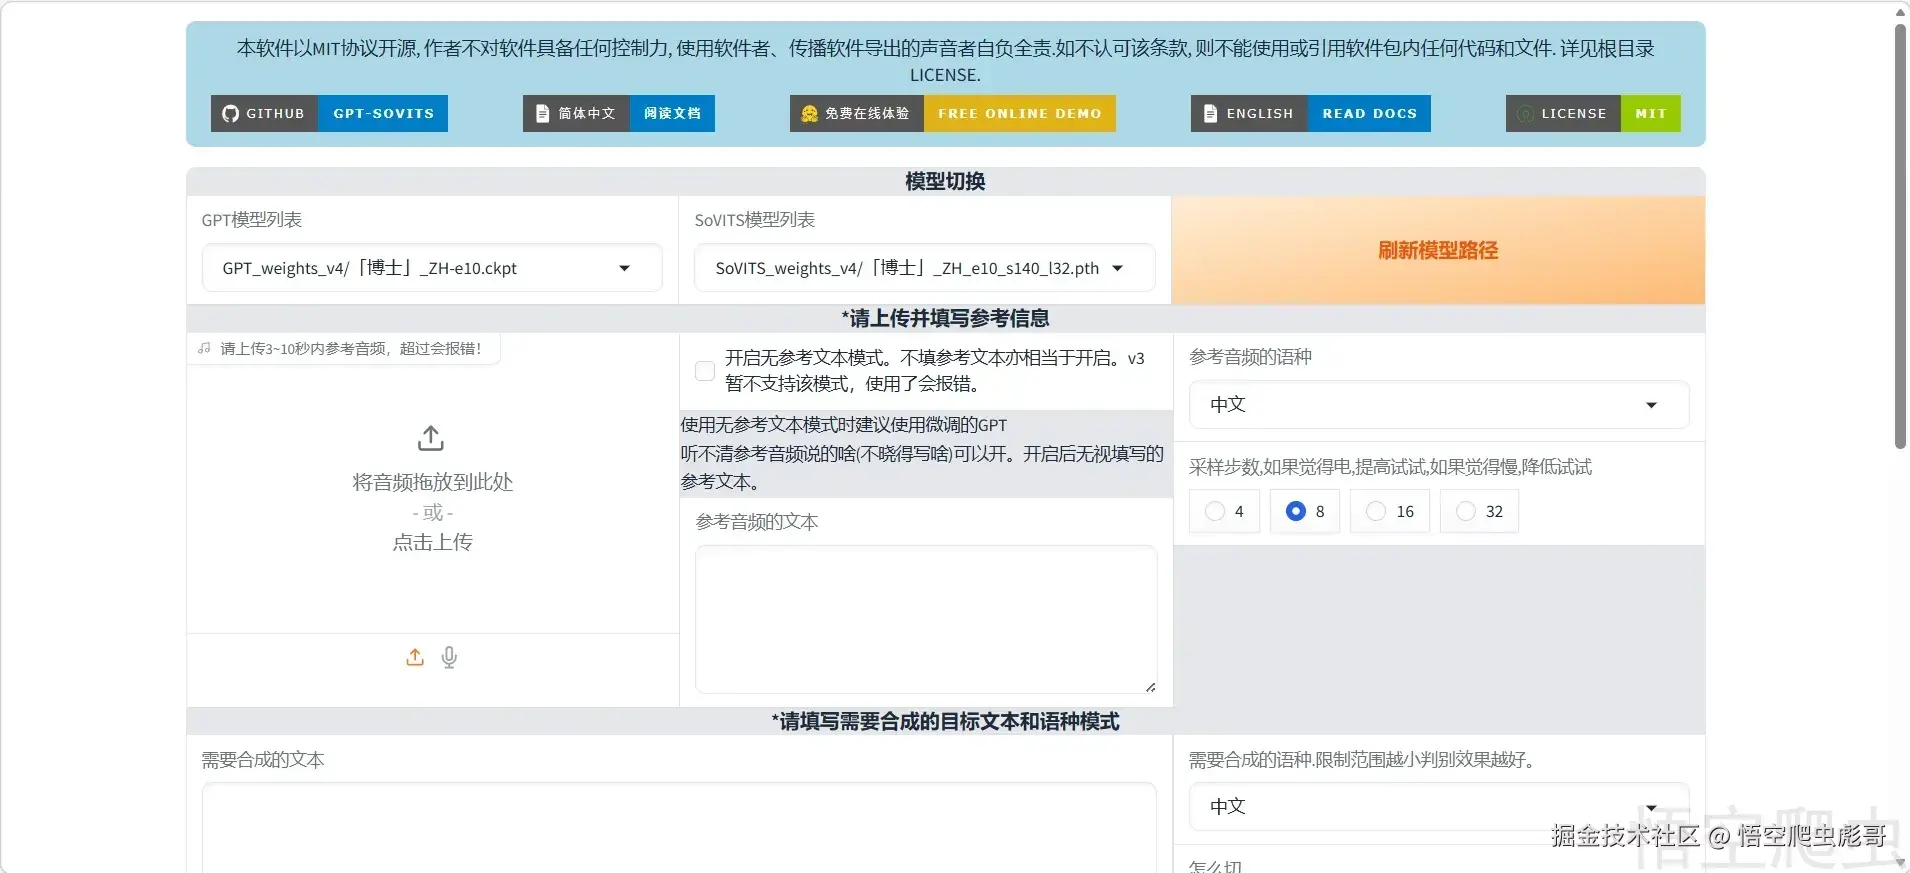Open the License MIT badge
Screen dimensions: 1910x873
pyautogui.click(x=1593, y=114)
